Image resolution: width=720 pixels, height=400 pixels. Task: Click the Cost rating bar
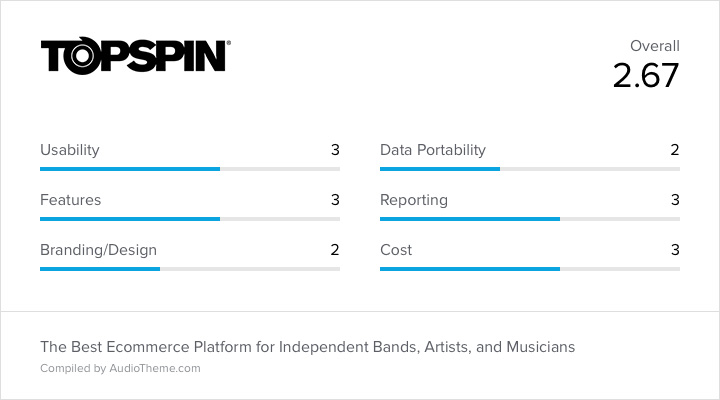click(530, 269)
